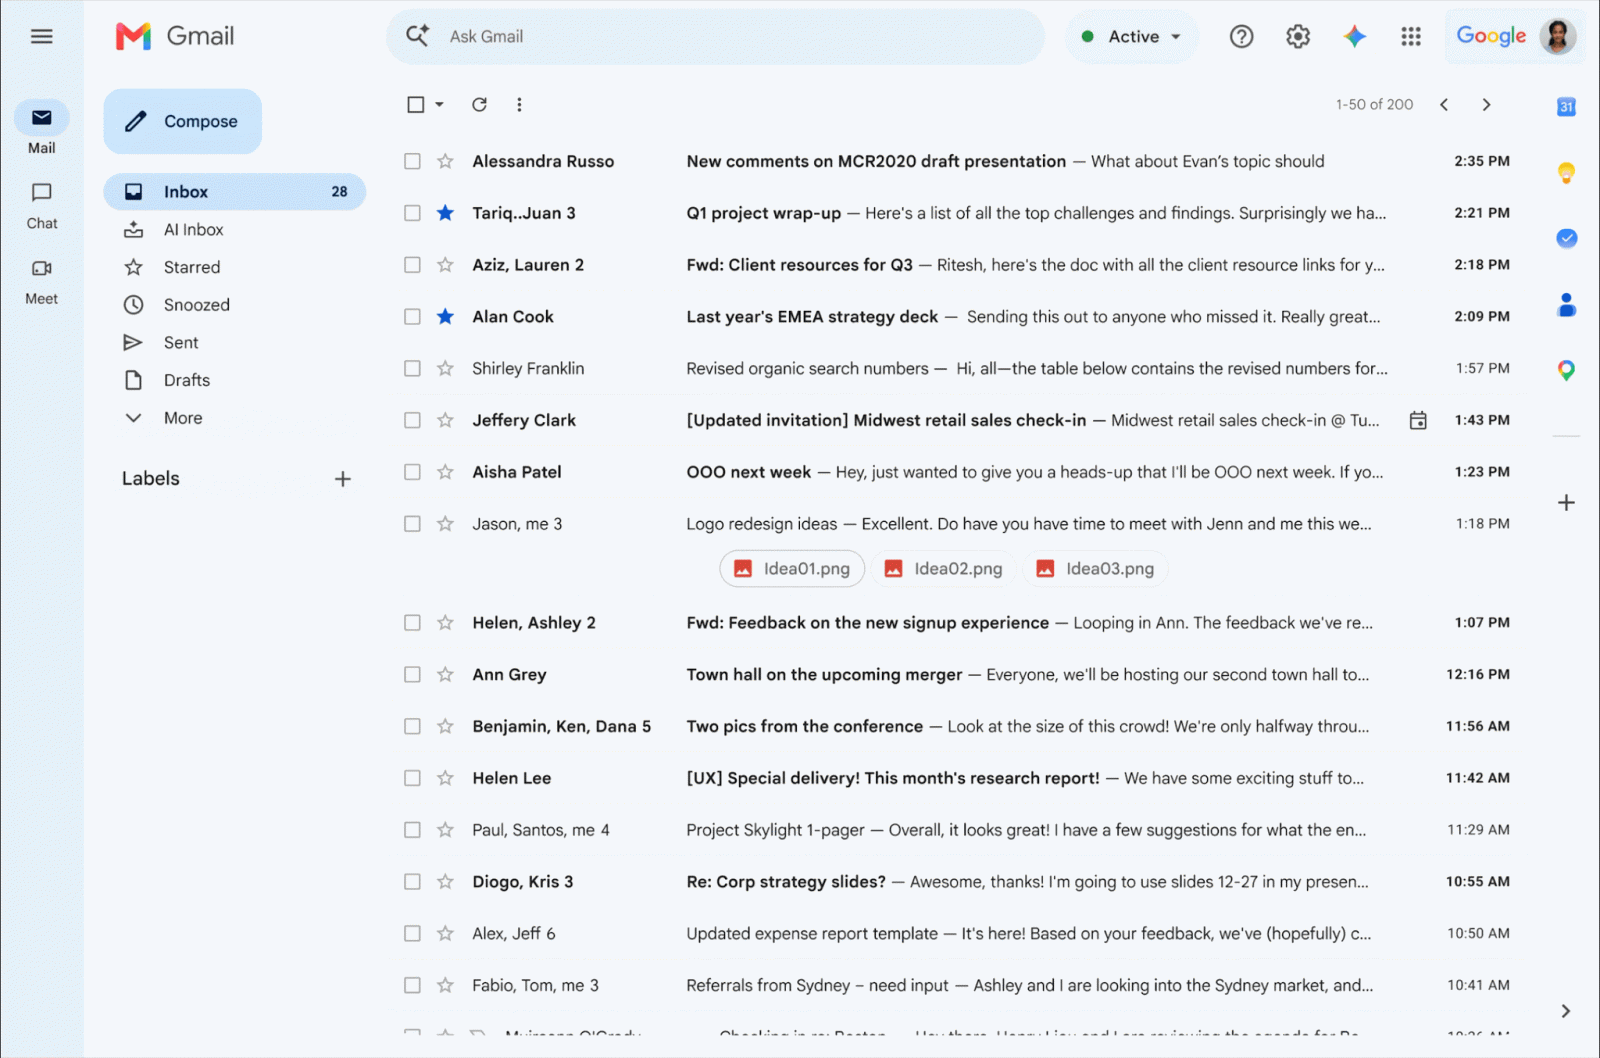Hide the side panel chevron

coord(1565,1011)
